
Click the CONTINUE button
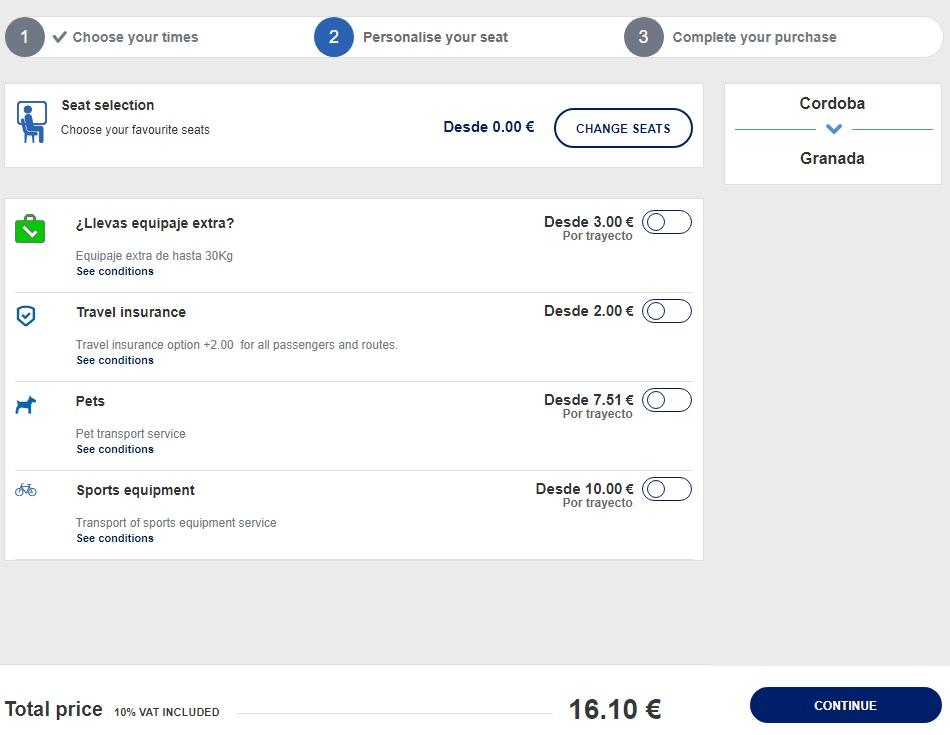coord(845,705)
